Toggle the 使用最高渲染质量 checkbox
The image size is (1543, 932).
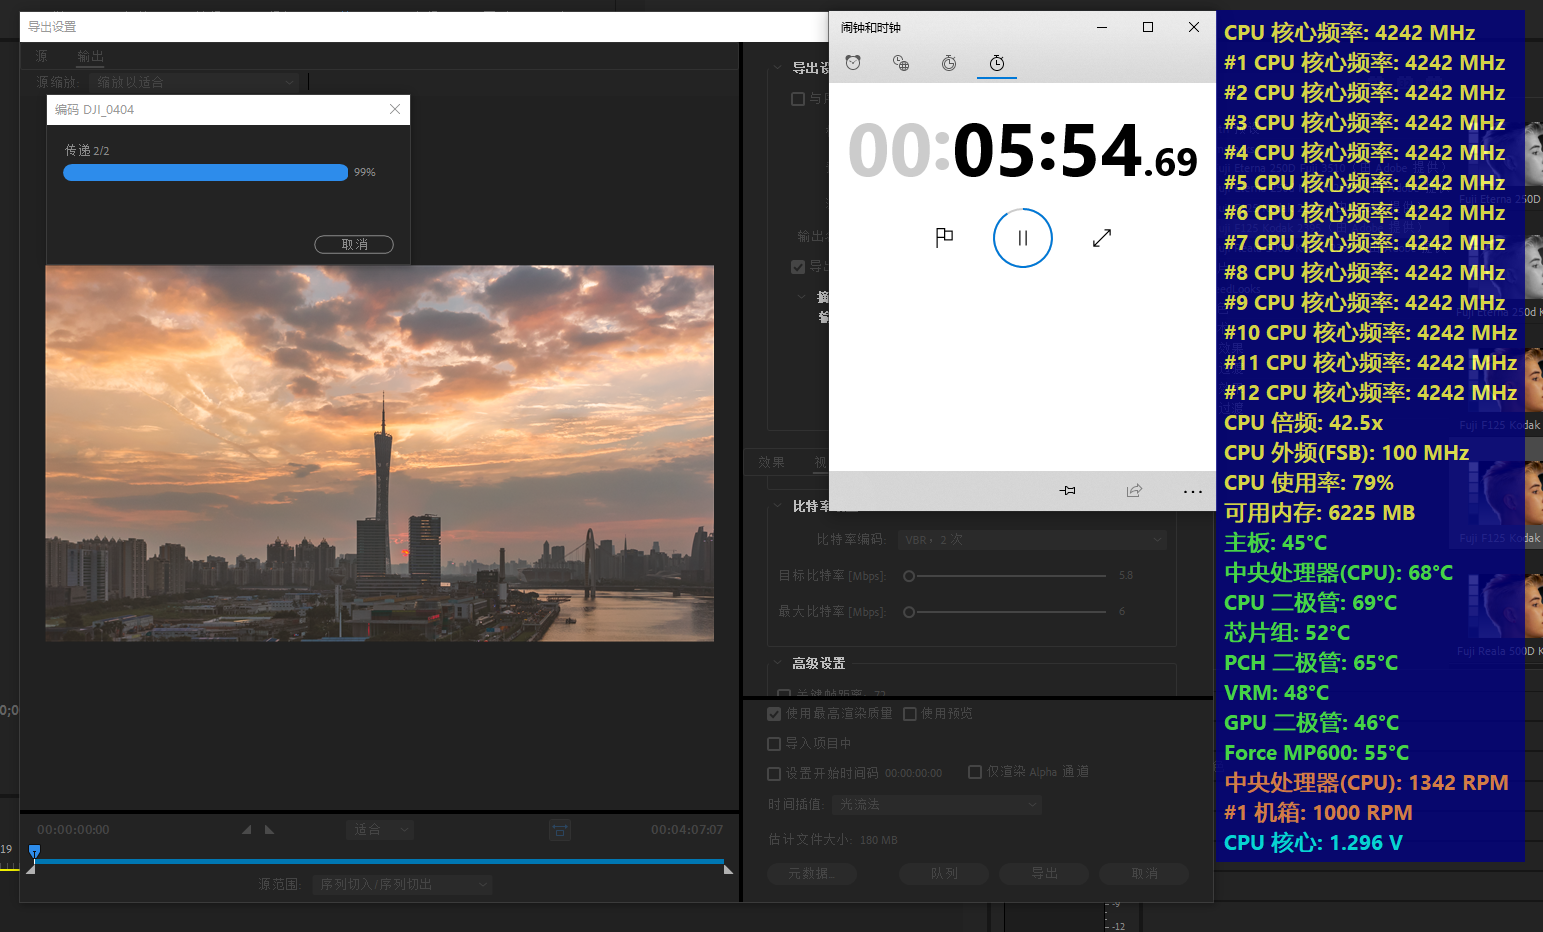pos(774,714)
